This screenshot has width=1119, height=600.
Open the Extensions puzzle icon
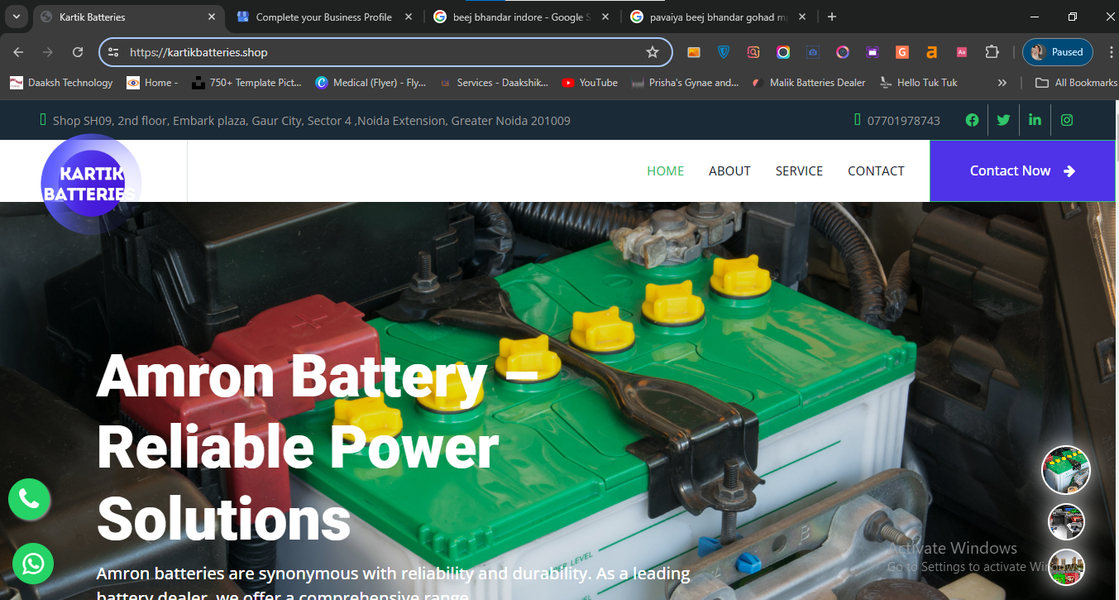coord(992,52)
